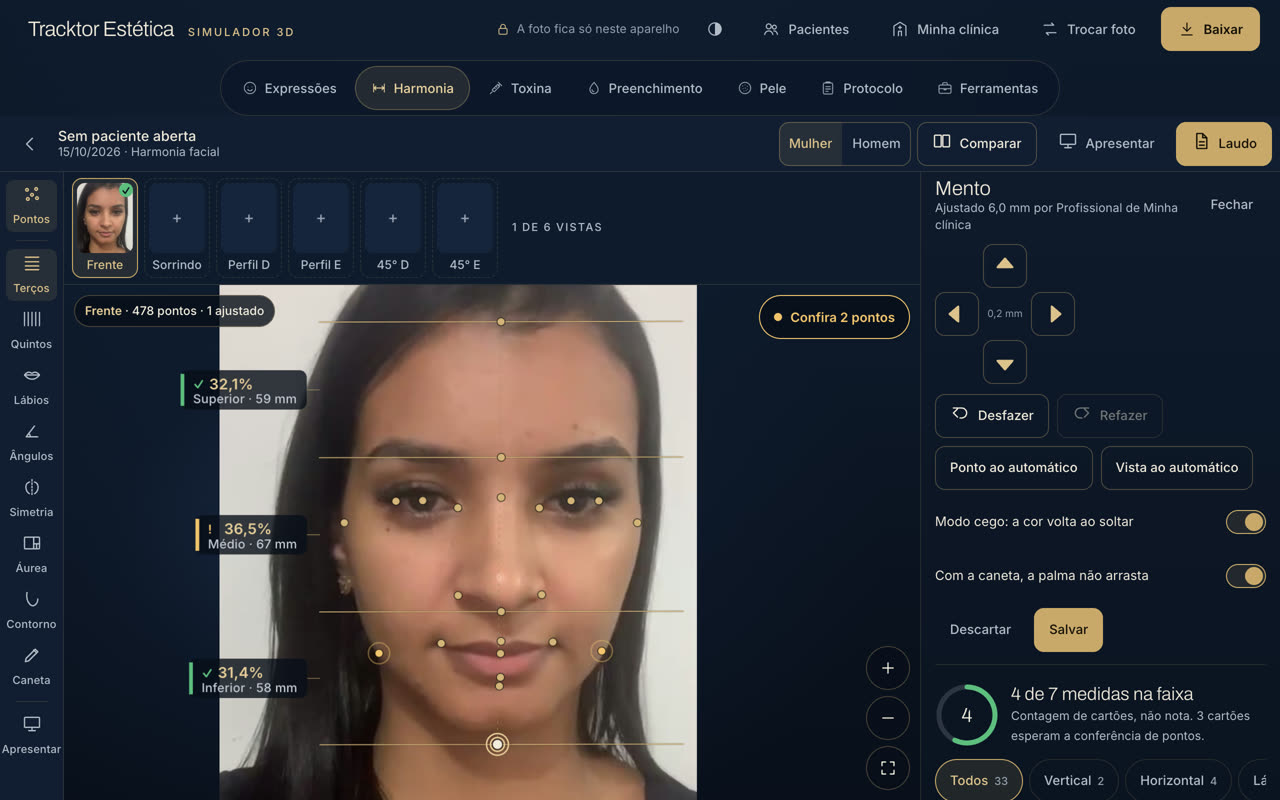Click the Baixar download button
1280x800 pixels.
pos(1210,29)
